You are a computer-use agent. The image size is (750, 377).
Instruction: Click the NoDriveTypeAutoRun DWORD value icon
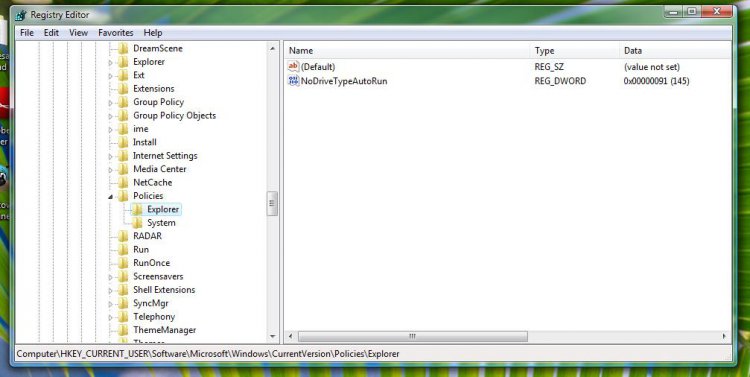(293, 81)
